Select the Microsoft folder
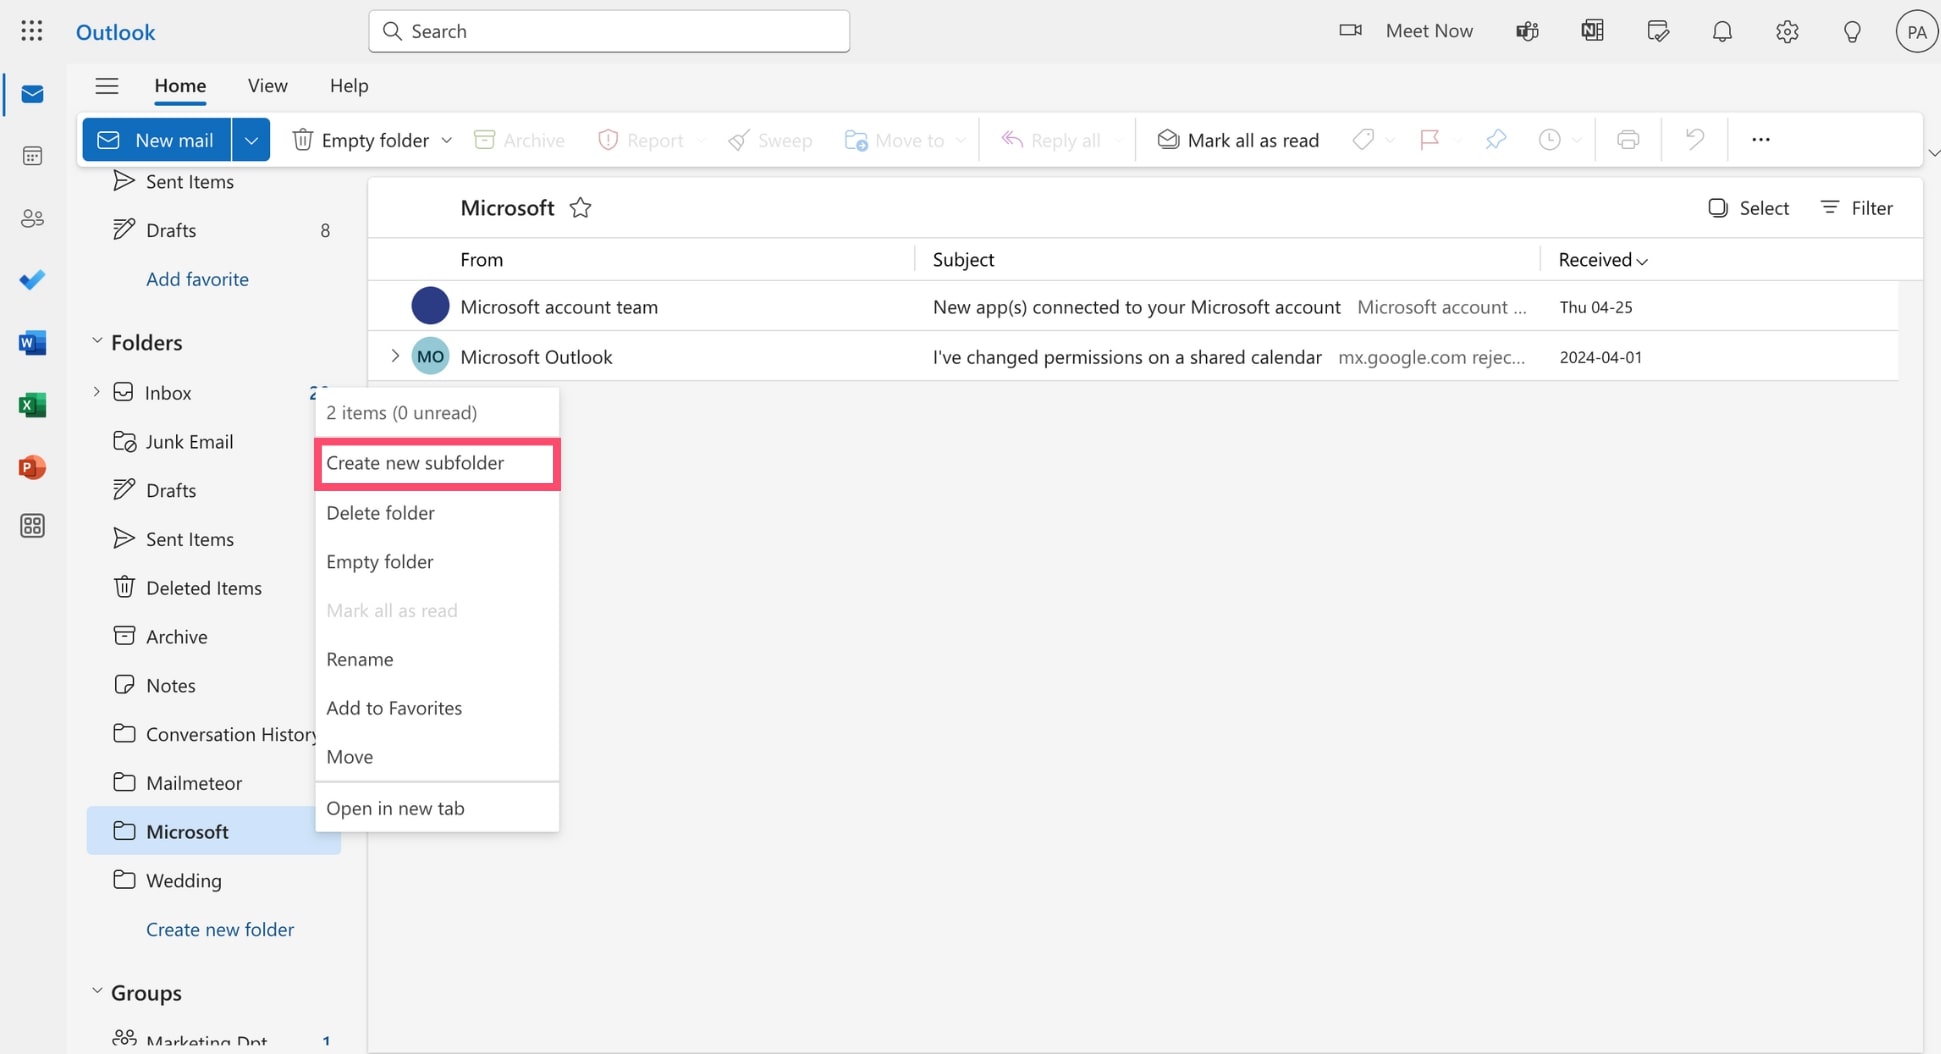The image size is (1941, 1054). [x=214, y=831]
